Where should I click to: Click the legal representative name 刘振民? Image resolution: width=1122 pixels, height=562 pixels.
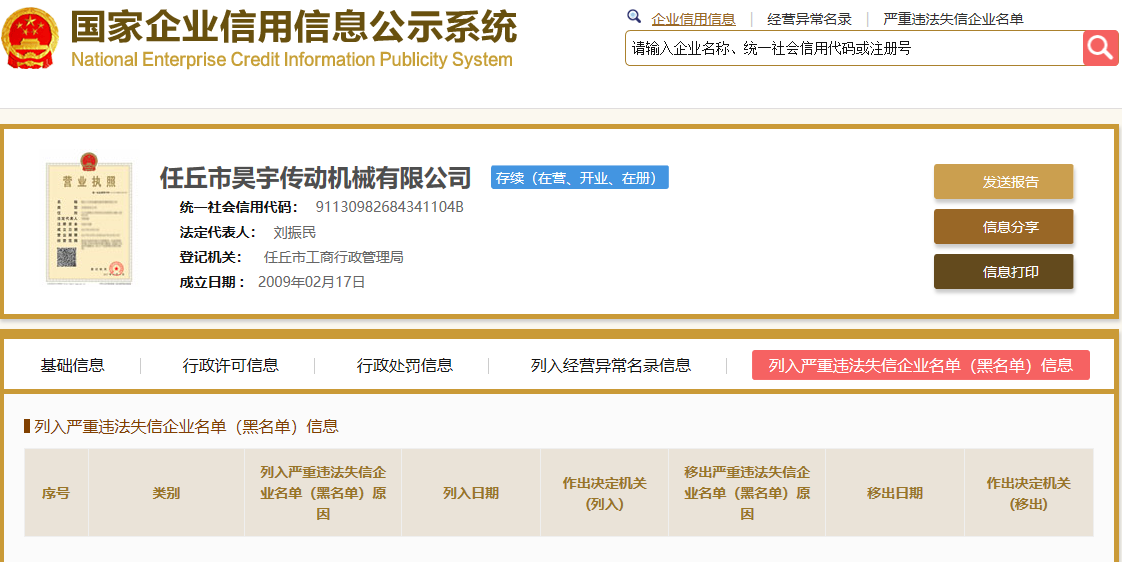click(x=294, y=232)
